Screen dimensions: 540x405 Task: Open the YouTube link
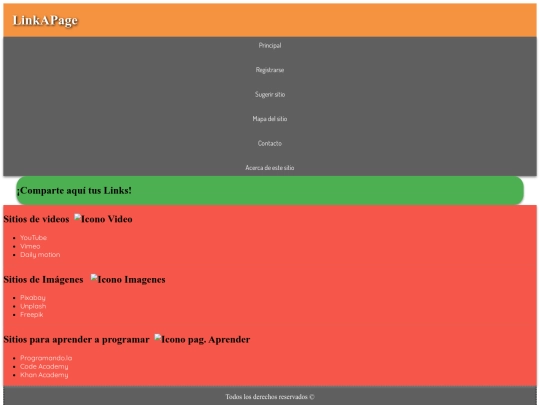33,238
